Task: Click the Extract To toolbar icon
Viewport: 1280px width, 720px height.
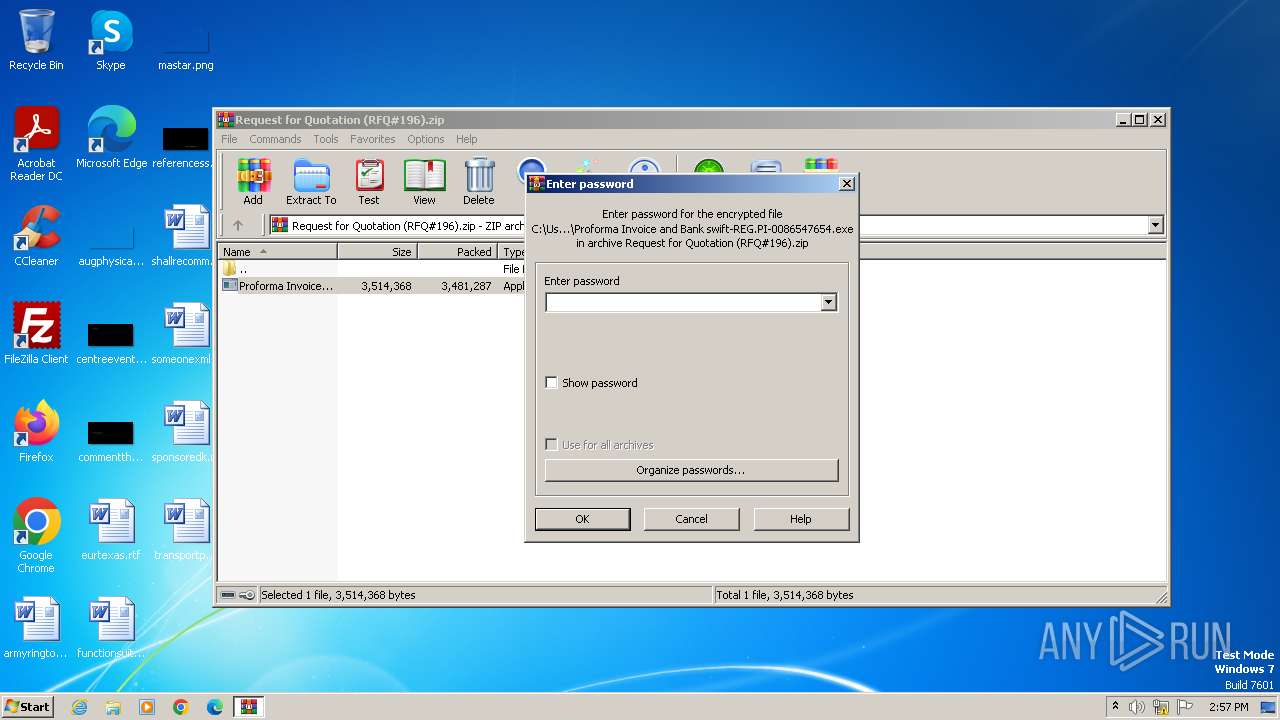Action: (x=311, y=181)
